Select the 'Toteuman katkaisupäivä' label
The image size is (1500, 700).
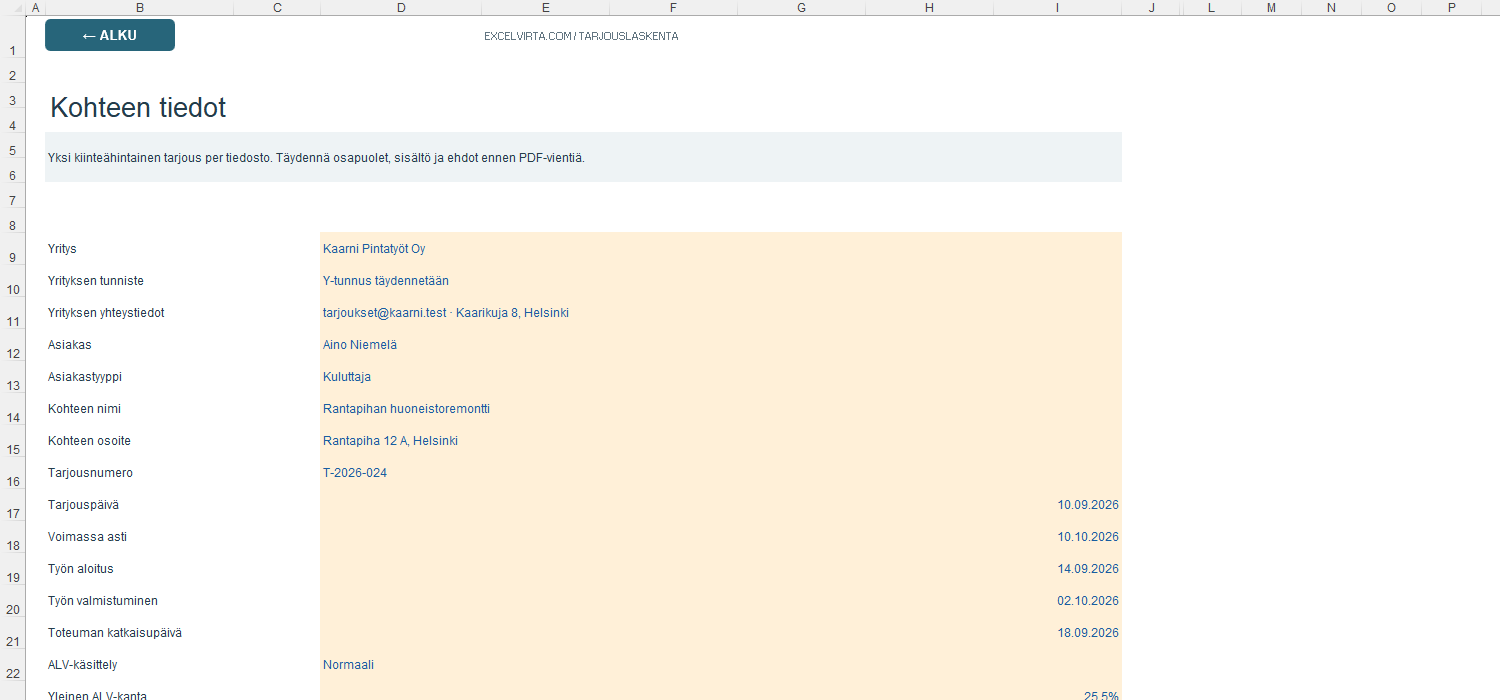click(115, 633)
